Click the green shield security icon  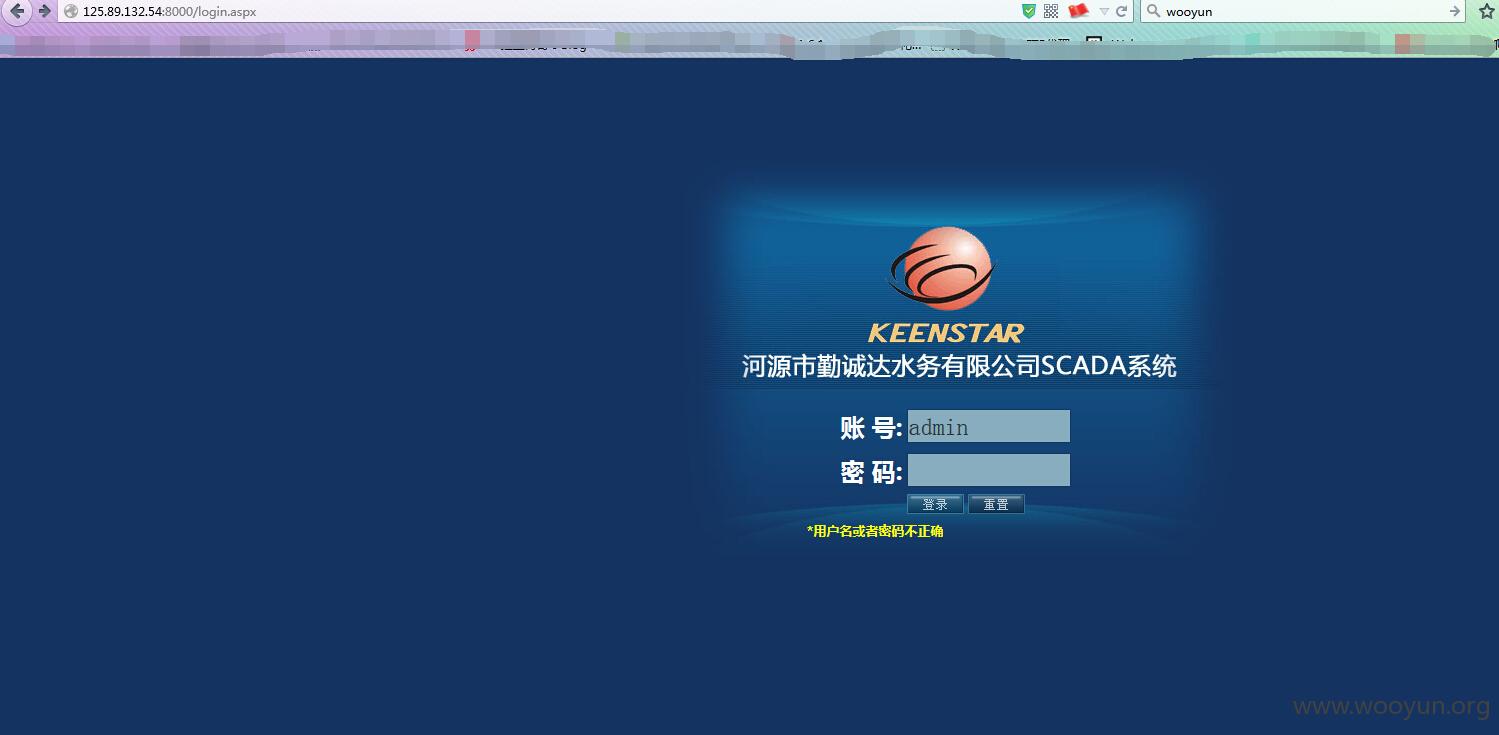pos(1029,12)
